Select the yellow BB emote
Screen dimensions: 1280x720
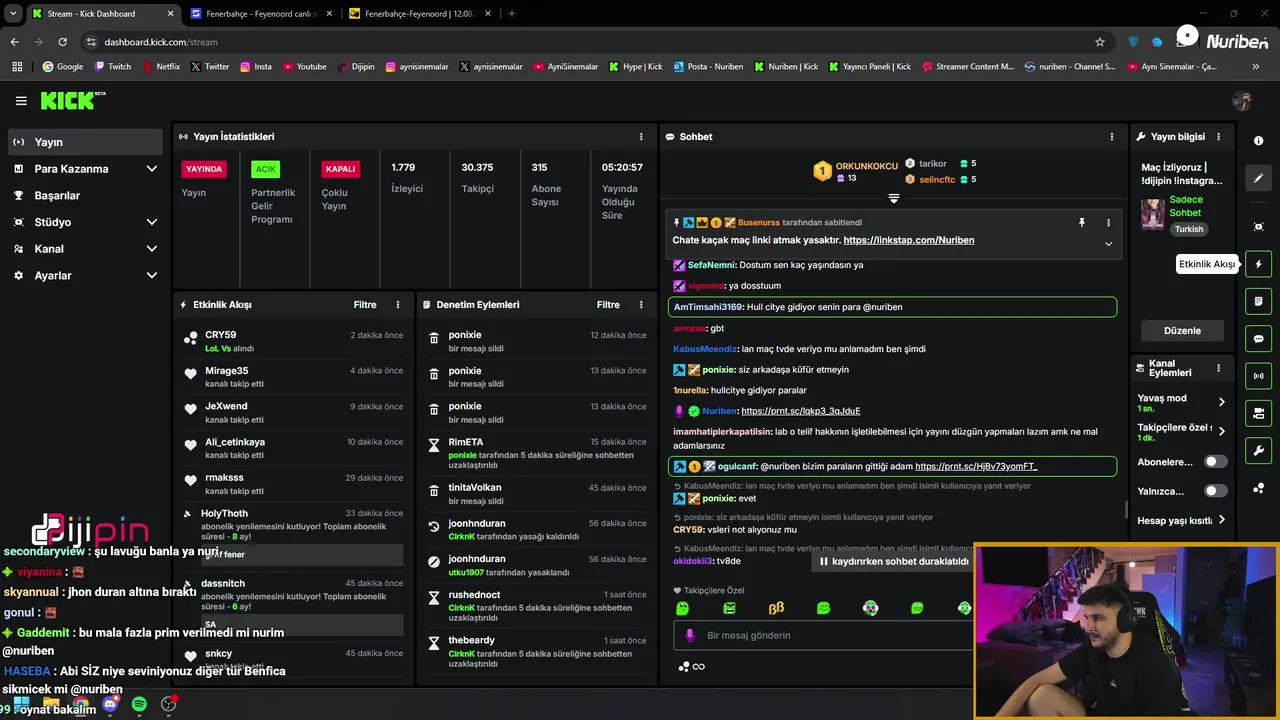click(x=776, y=607)
